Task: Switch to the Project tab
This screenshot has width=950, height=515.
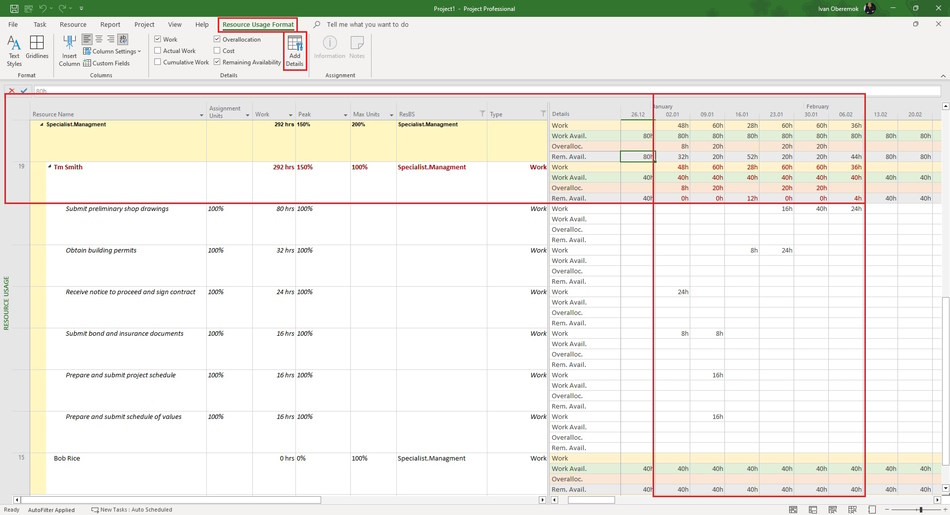Action: pyautogui.click(x=144, y=25)
